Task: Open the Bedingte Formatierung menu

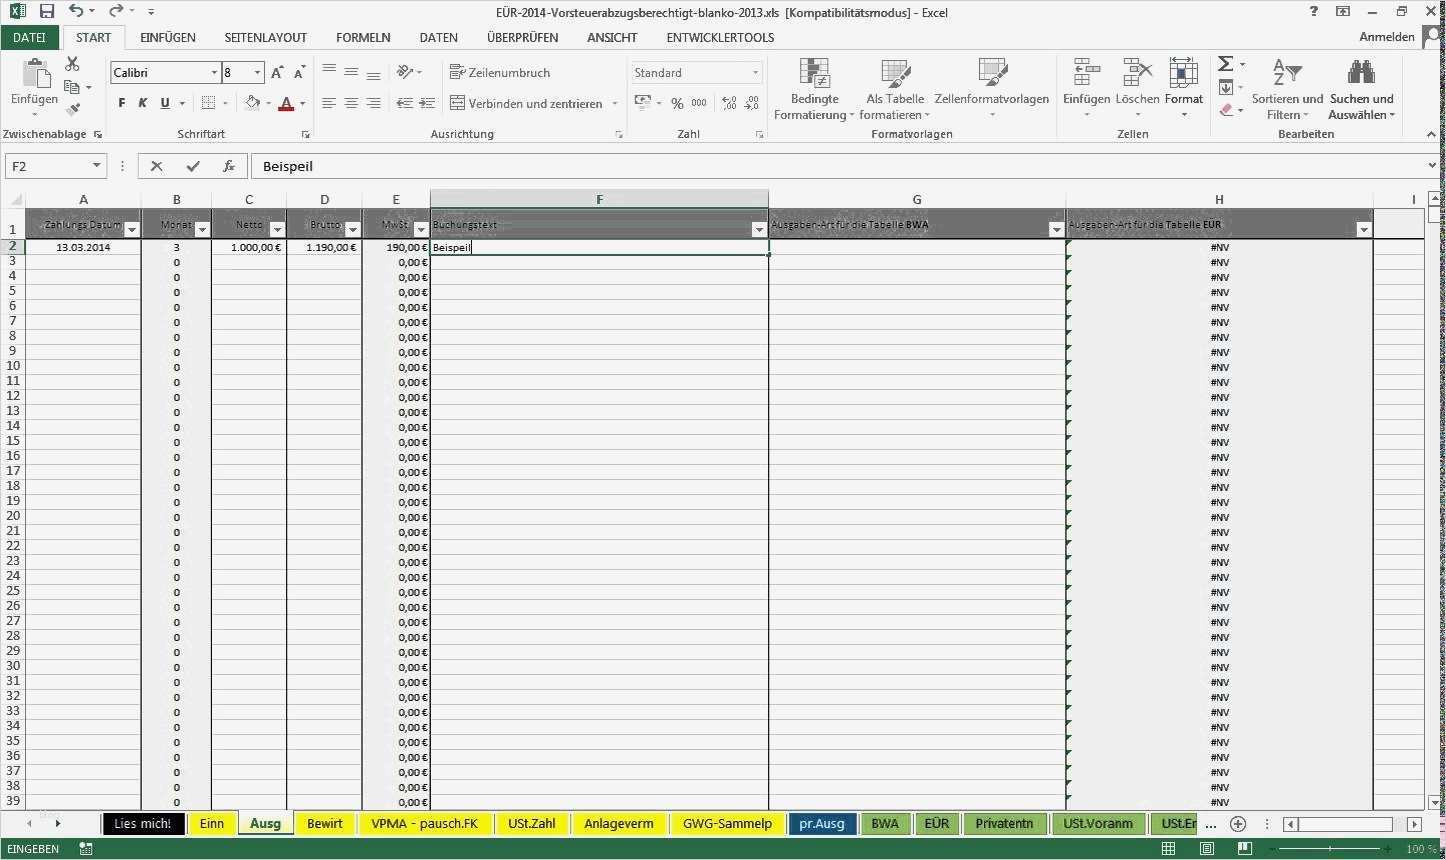Action: point(815,89)
